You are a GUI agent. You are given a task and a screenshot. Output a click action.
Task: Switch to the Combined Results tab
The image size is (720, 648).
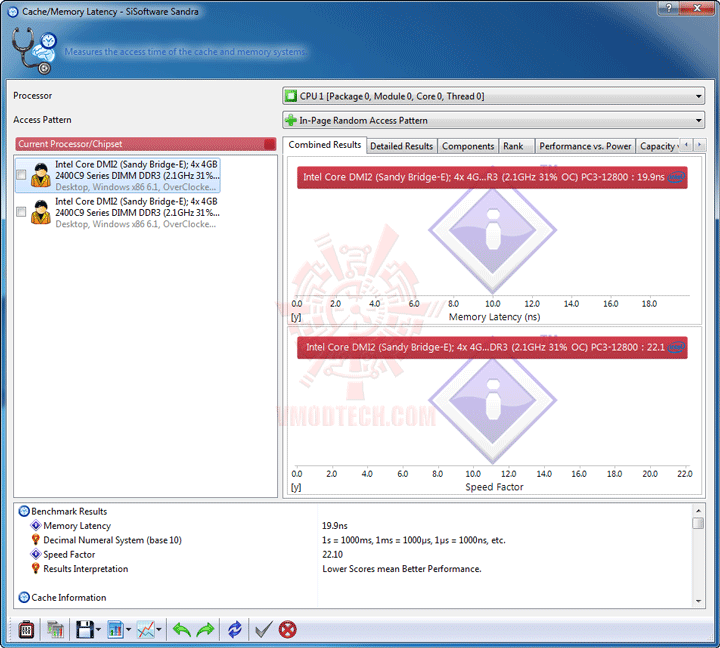[x=325, y=145]
